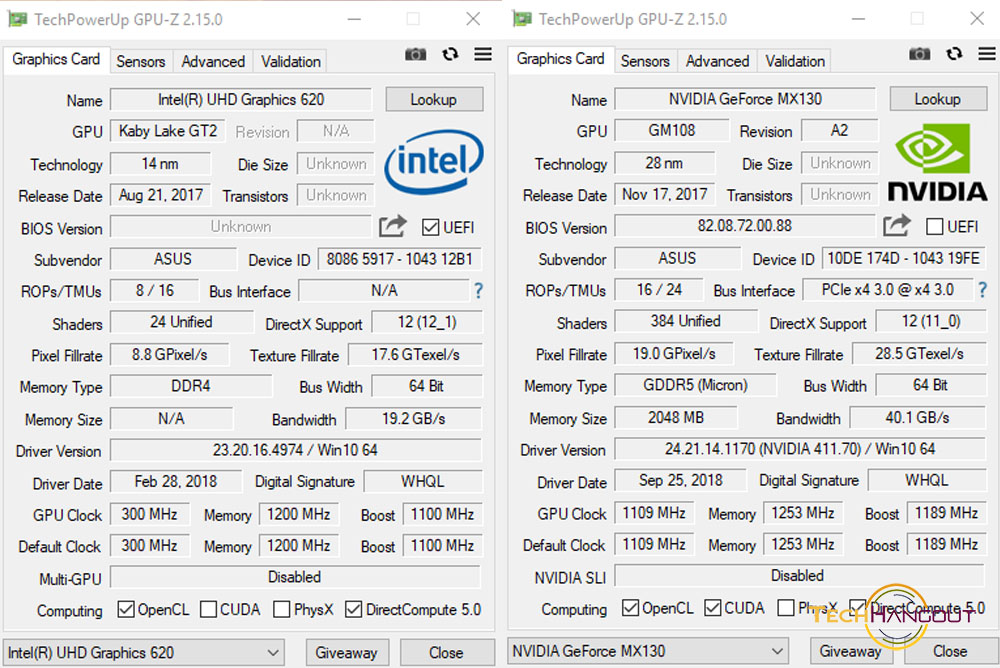Click Bus Interface question mark in Intel window
Viewport: 1000px width, 668px height.
click(x=478, y=291)
